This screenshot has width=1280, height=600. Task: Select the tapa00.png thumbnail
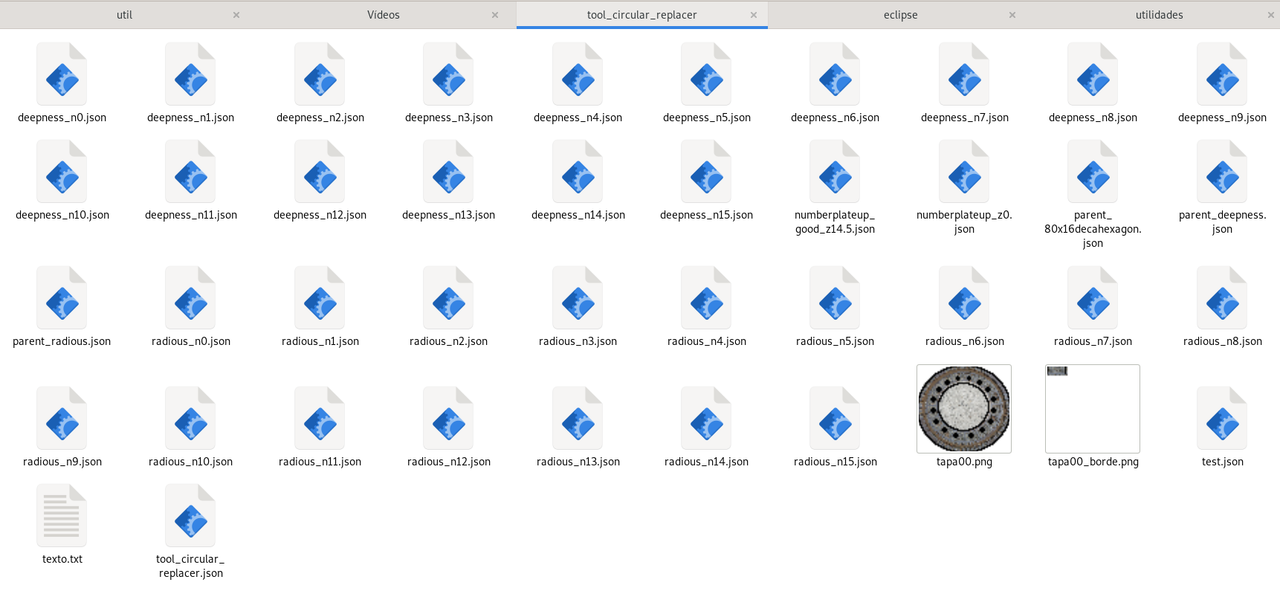pyautogui.click(x=964, y=408)
